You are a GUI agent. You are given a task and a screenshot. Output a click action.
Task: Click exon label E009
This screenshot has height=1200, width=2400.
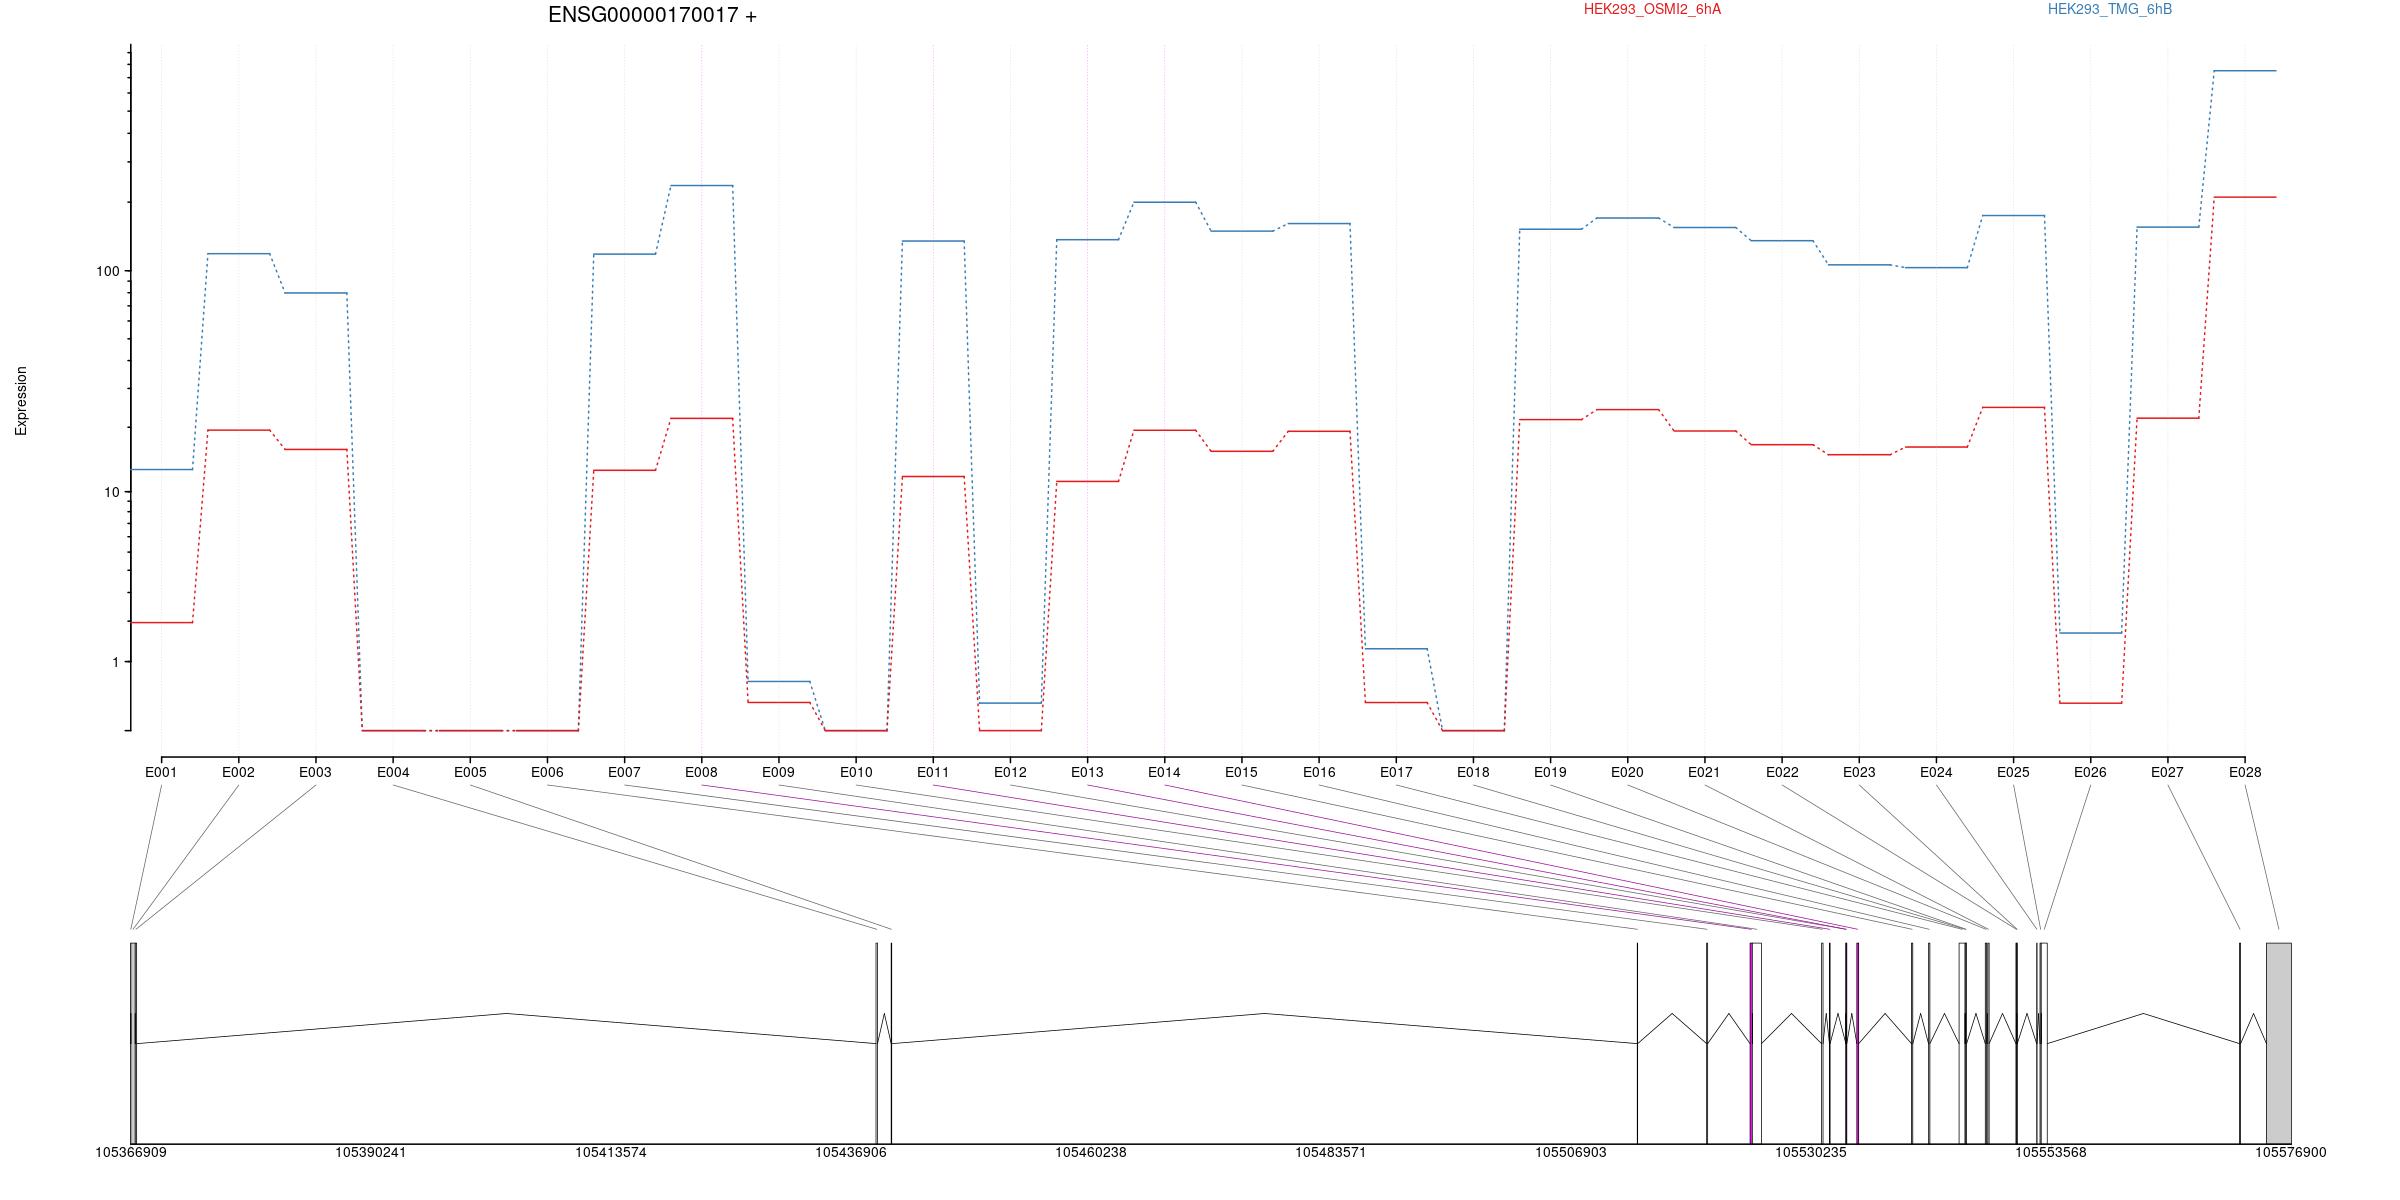tap(778, 772)
